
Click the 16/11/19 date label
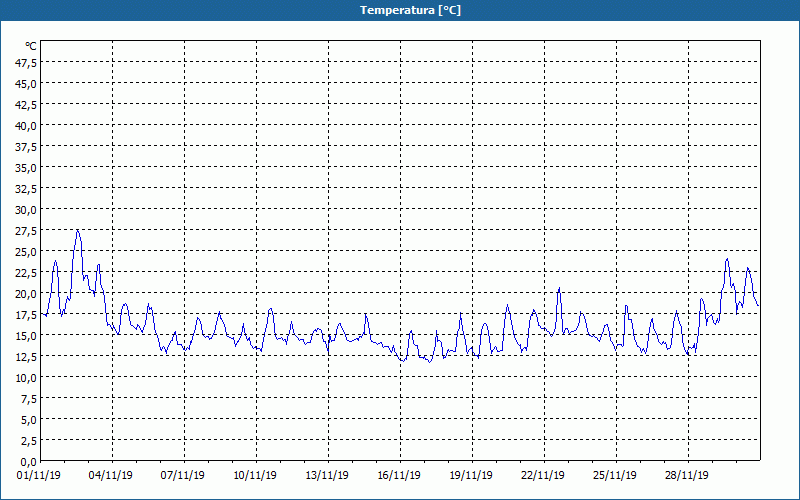click(399, 475)
